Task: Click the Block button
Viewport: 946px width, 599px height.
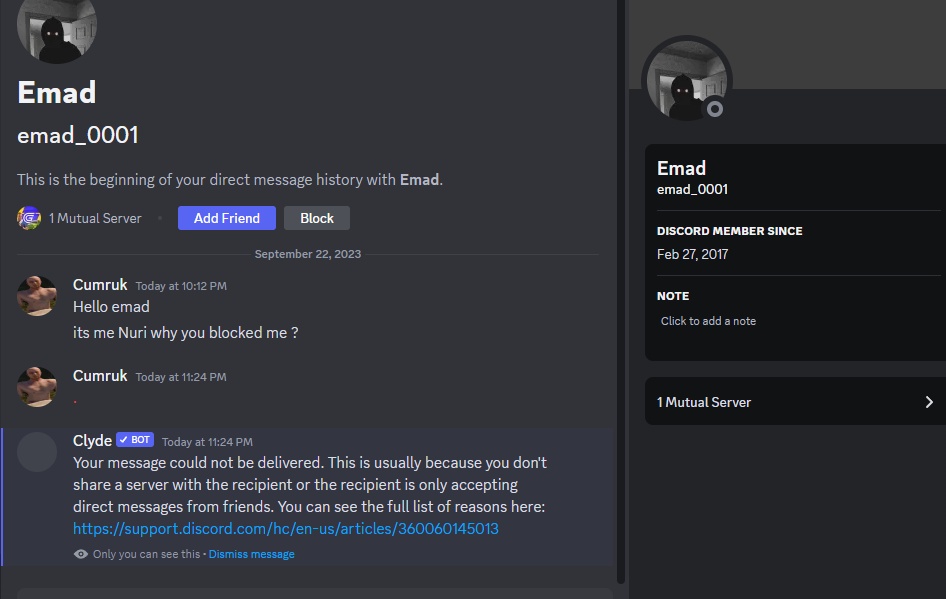Action: pyautogui.click(x=317, y=217)
